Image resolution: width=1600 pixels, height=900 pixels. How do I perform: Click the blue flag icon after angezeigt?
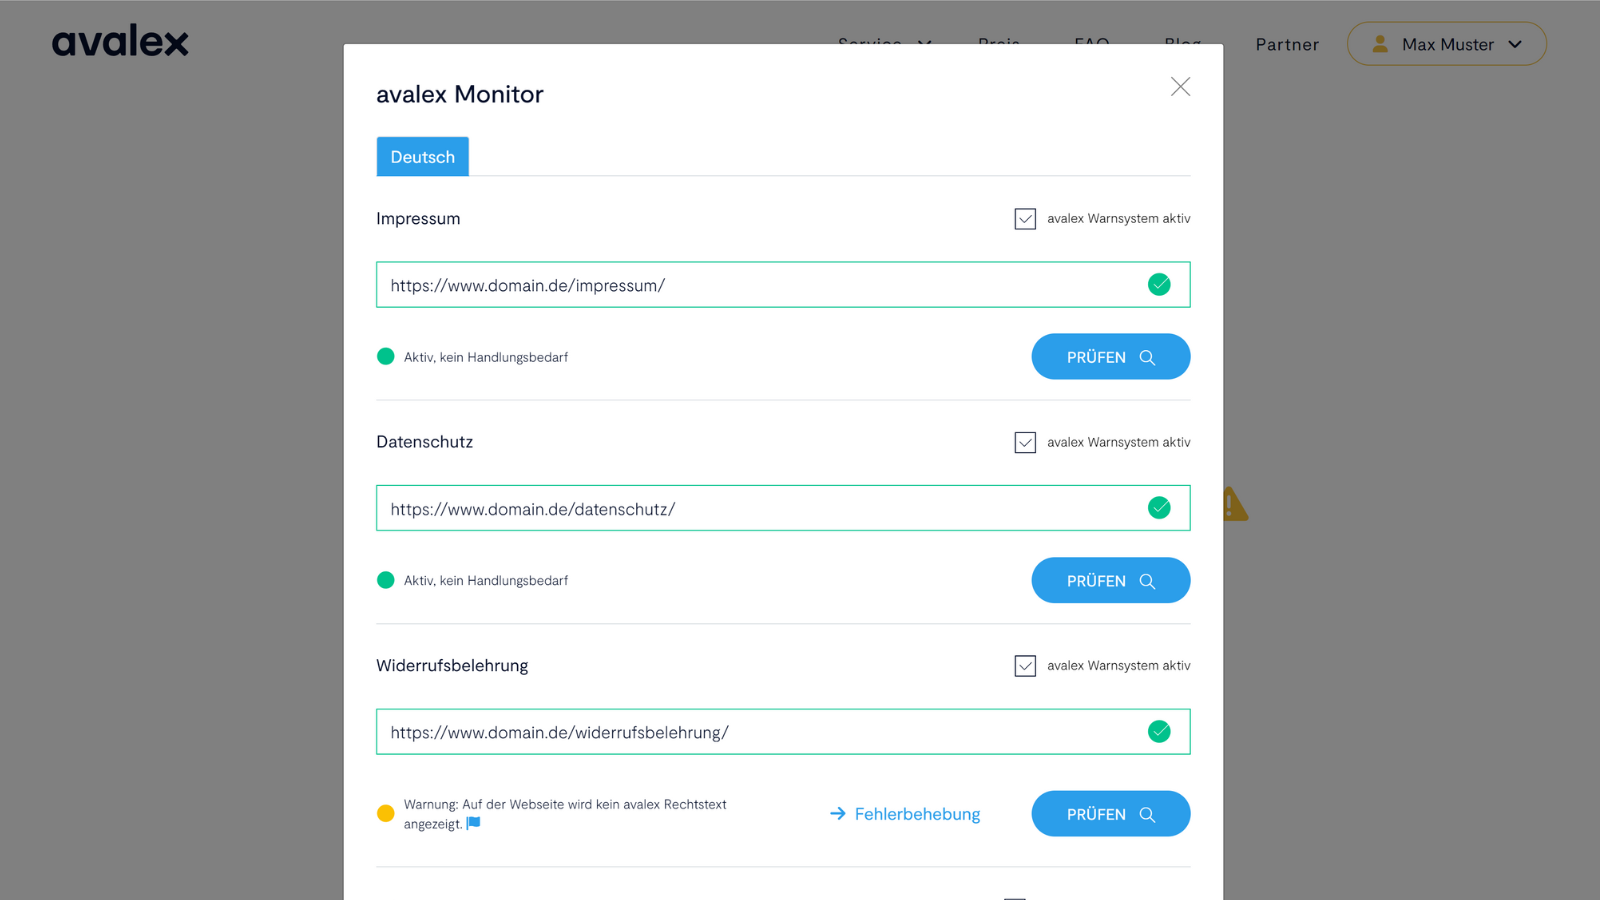[x=474, y=823]
